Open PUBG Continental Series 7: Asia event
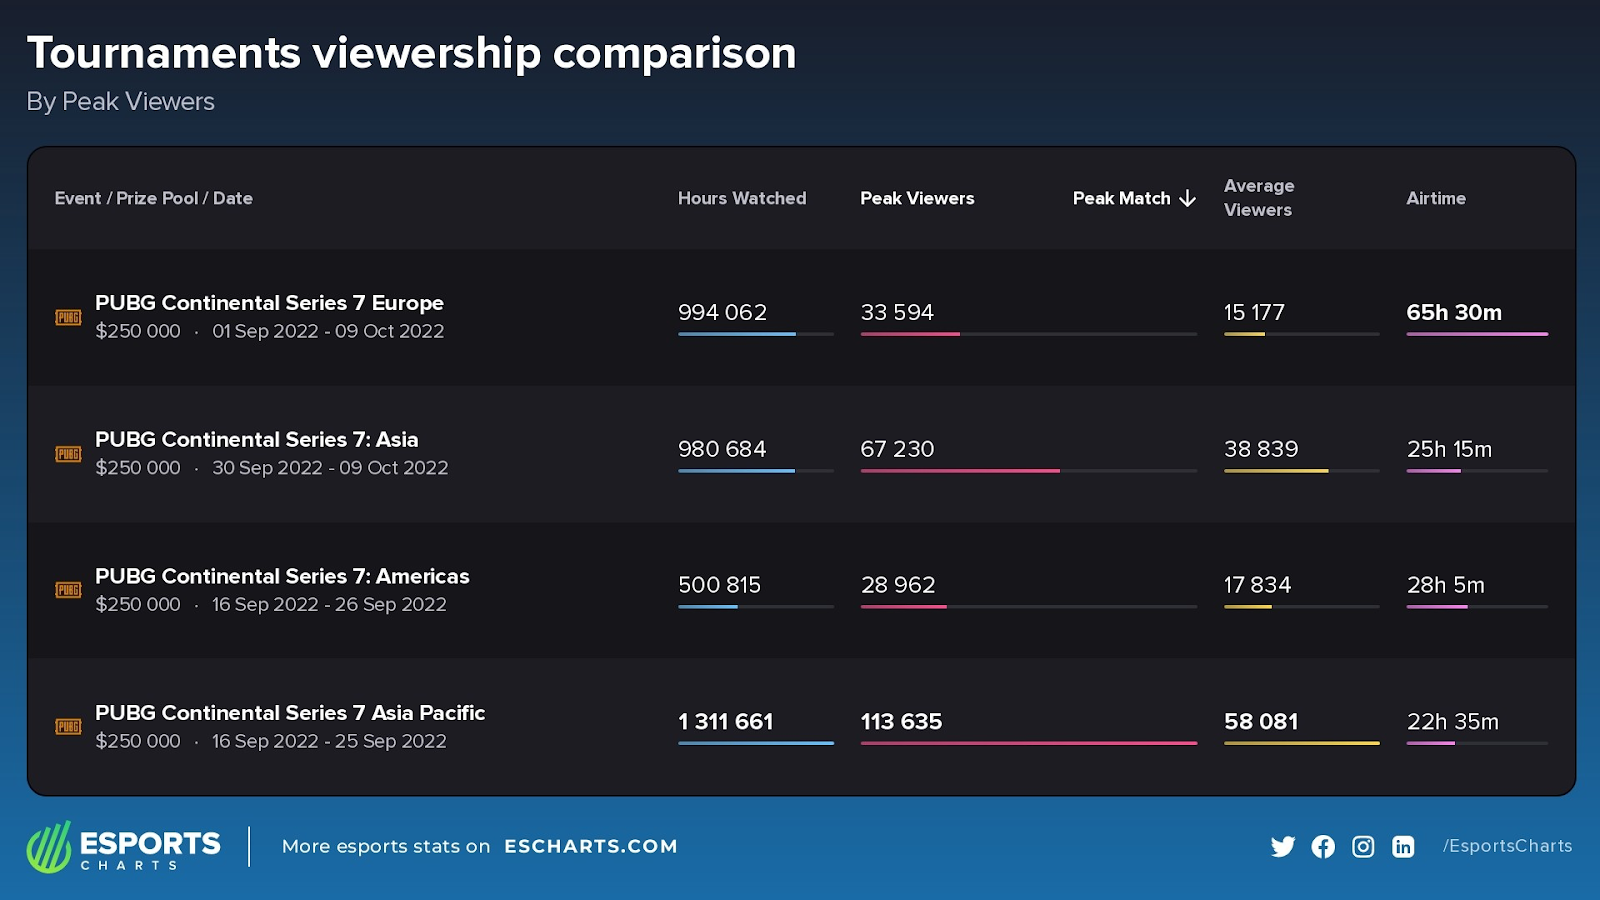1600x900 pixels. pyautogui.click(x=256, y=440)
